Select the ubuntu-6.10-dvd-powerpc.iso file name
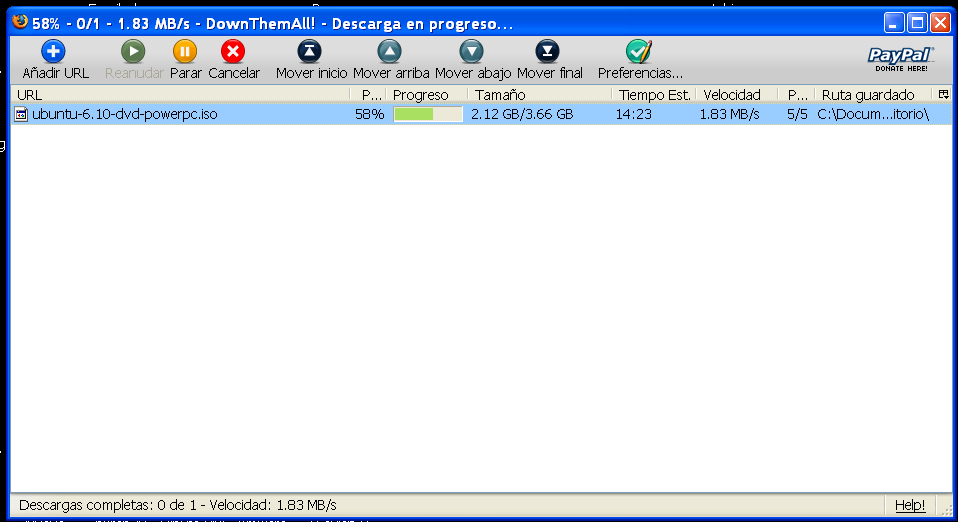Screen dimensions: 958x522 (125, 114)
